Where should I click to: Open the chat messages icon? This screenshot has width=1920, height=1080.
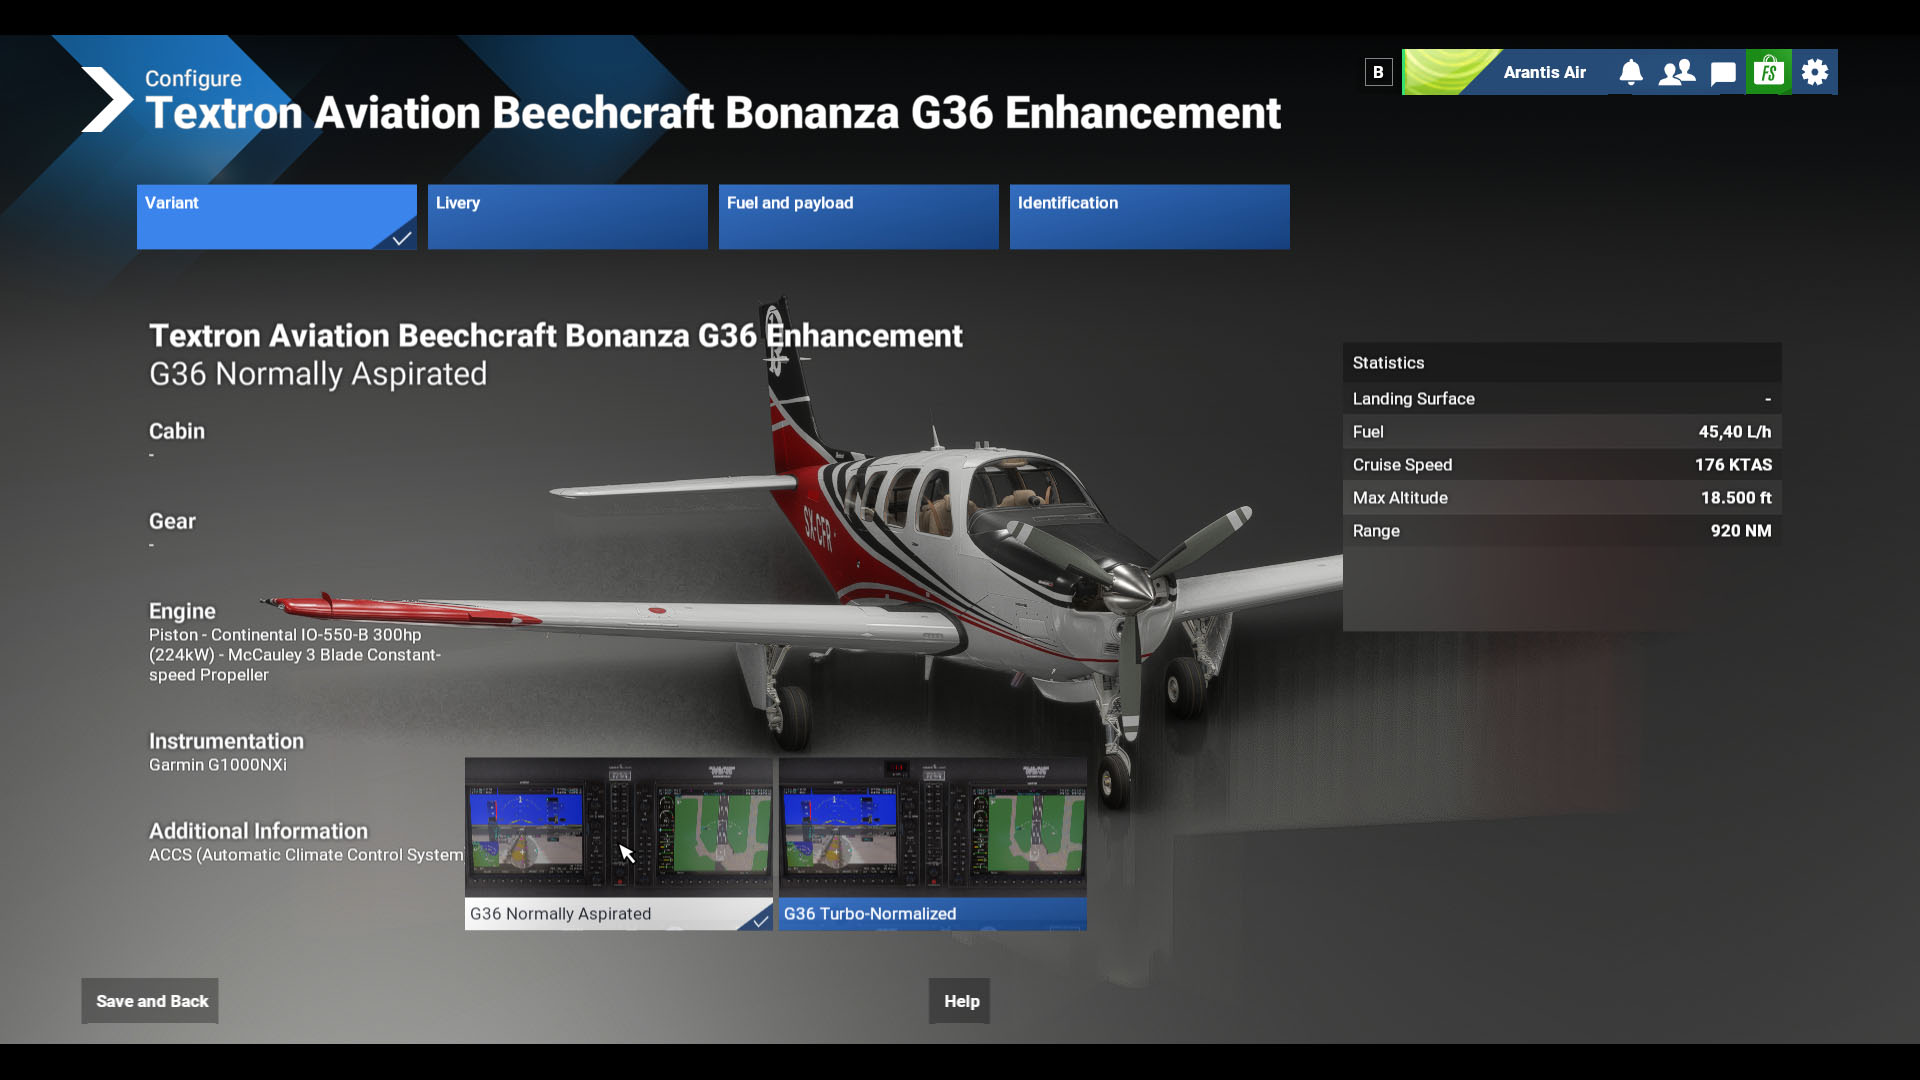[x=1723, y=72]
